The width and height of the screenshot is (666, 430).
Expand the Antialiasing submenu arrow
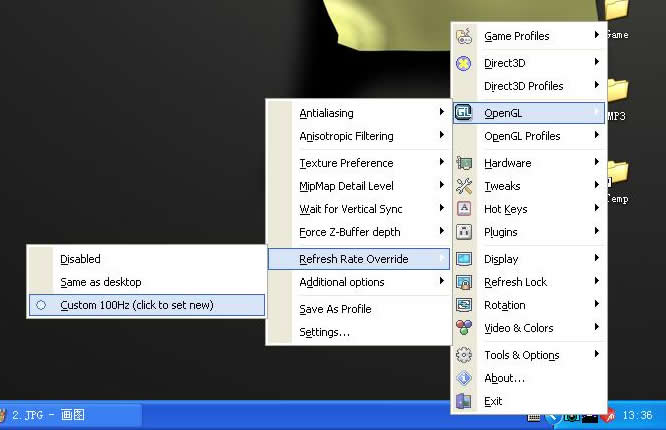(x=441, y=113)
